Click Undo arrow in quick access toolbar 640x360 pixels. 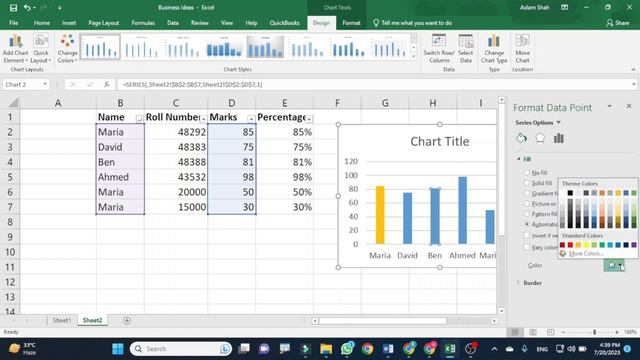tap(27, 8)
